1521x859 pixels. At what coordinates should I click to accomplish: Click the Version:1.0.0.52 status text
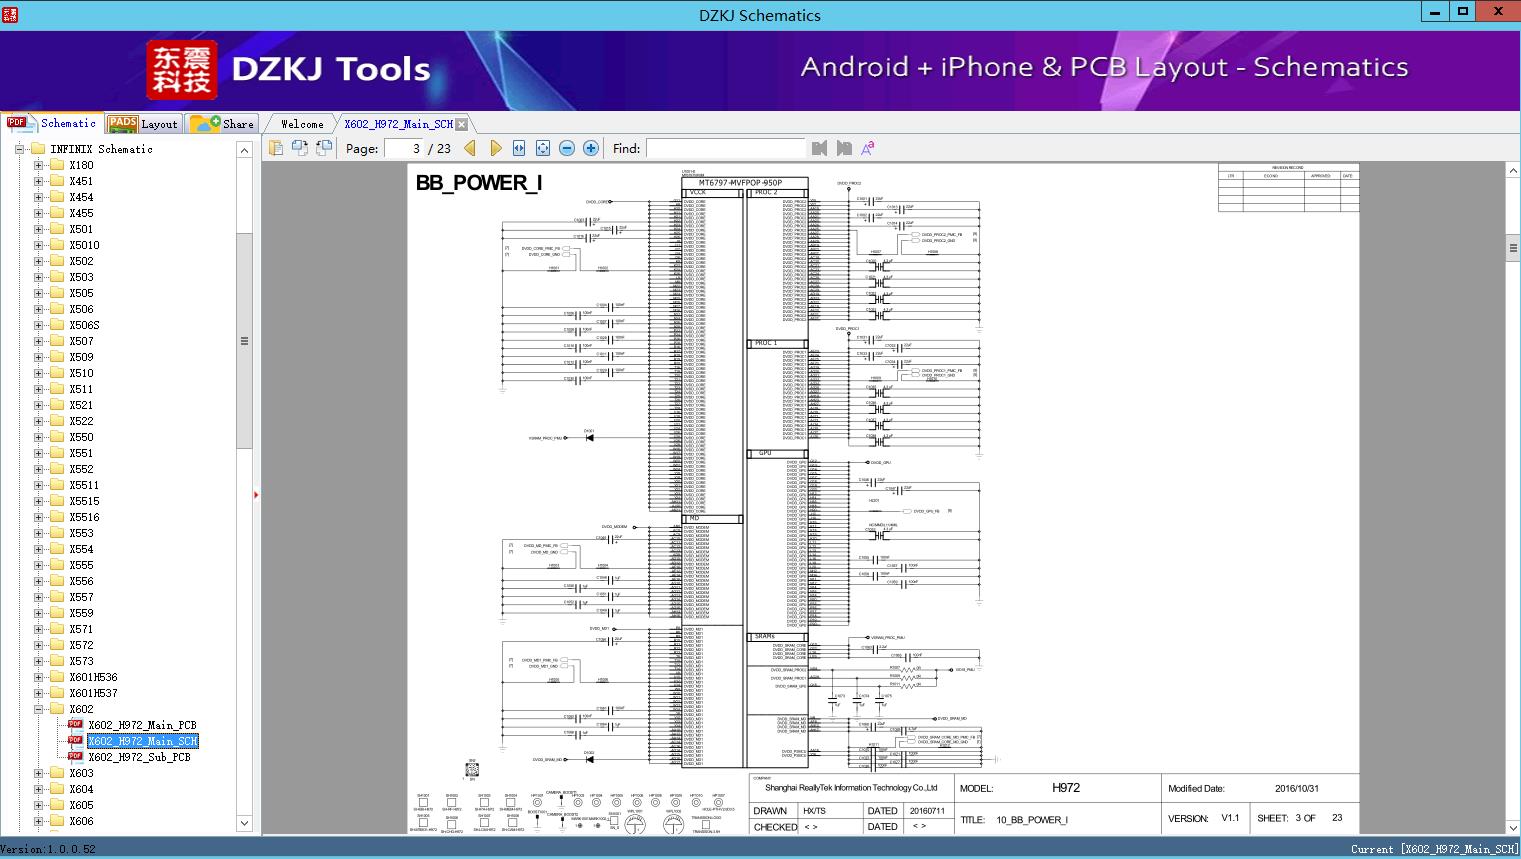(x=48, y=849)
